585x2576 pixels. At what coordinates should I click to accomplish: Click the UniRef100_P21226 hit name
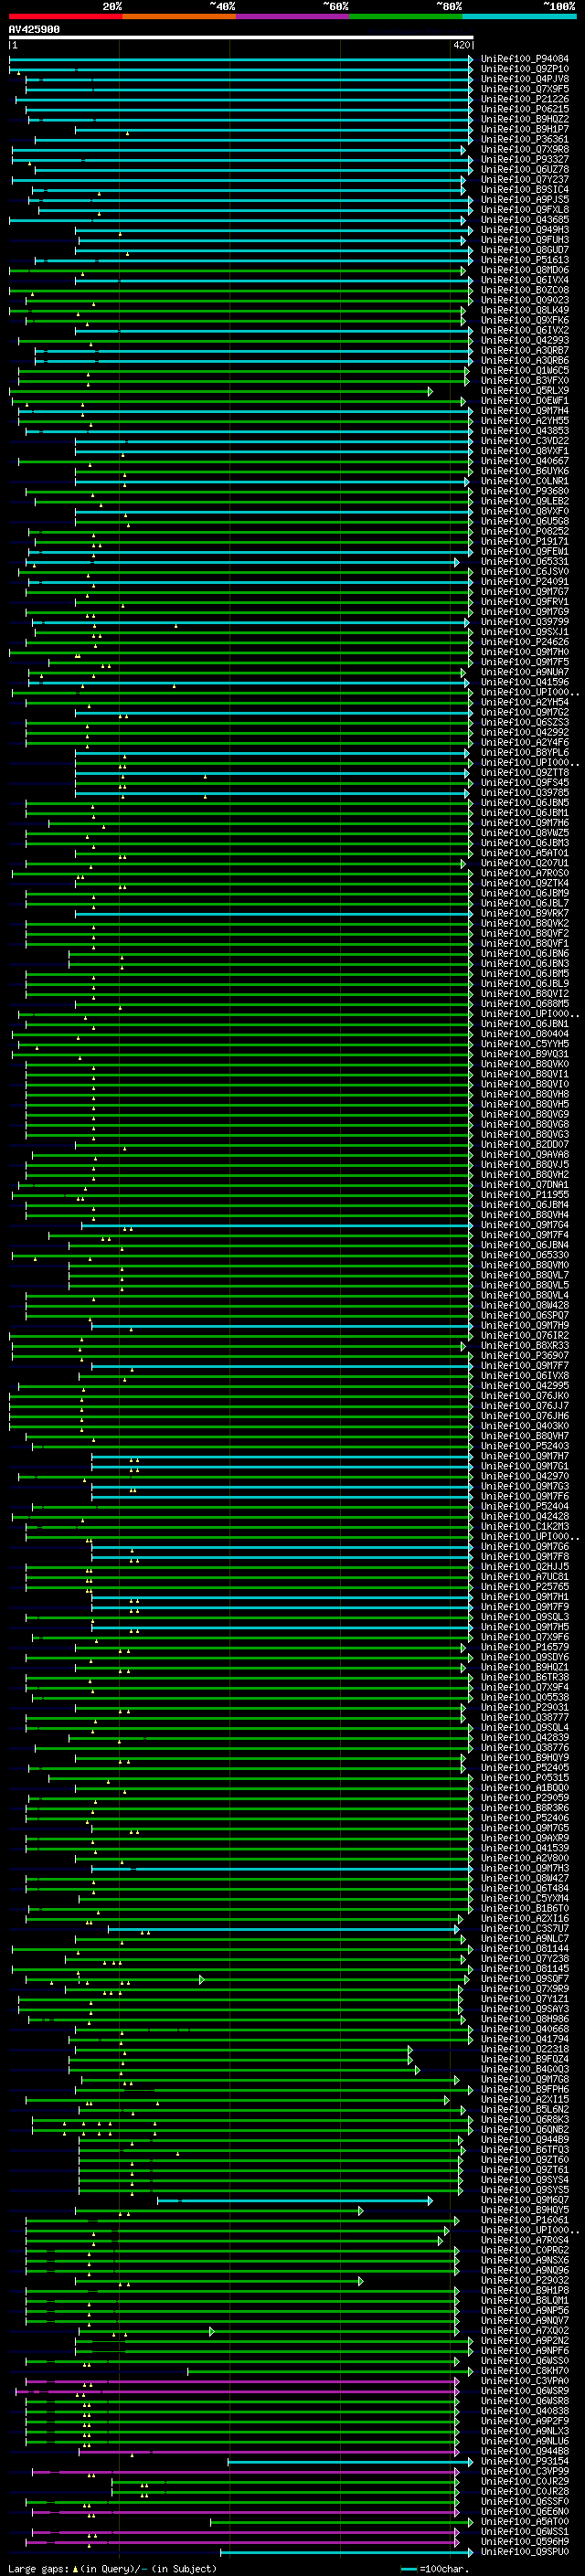[524, 99]
